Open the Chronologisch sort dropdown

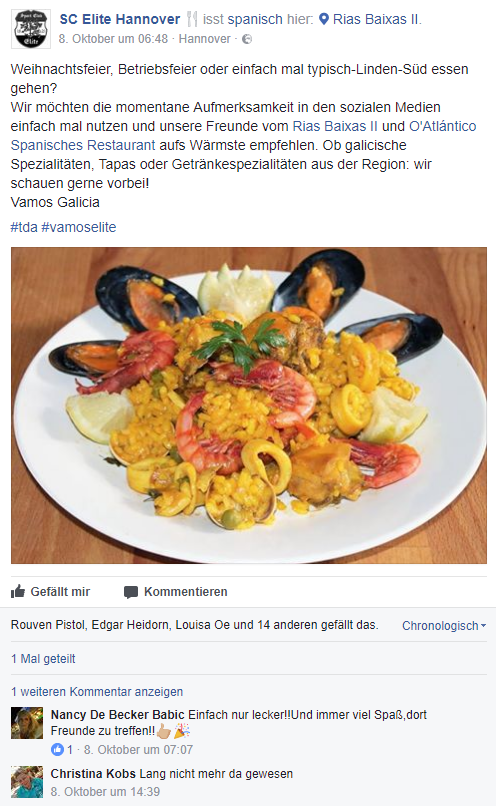[444, 626]
